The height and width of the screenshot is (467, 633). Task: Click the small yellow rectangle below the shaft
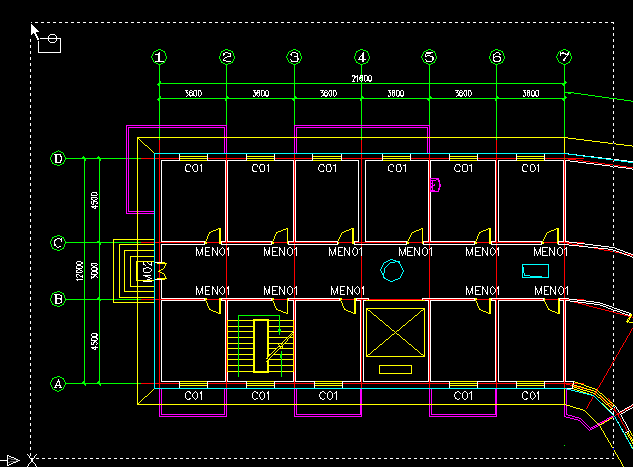pos(395,369)
